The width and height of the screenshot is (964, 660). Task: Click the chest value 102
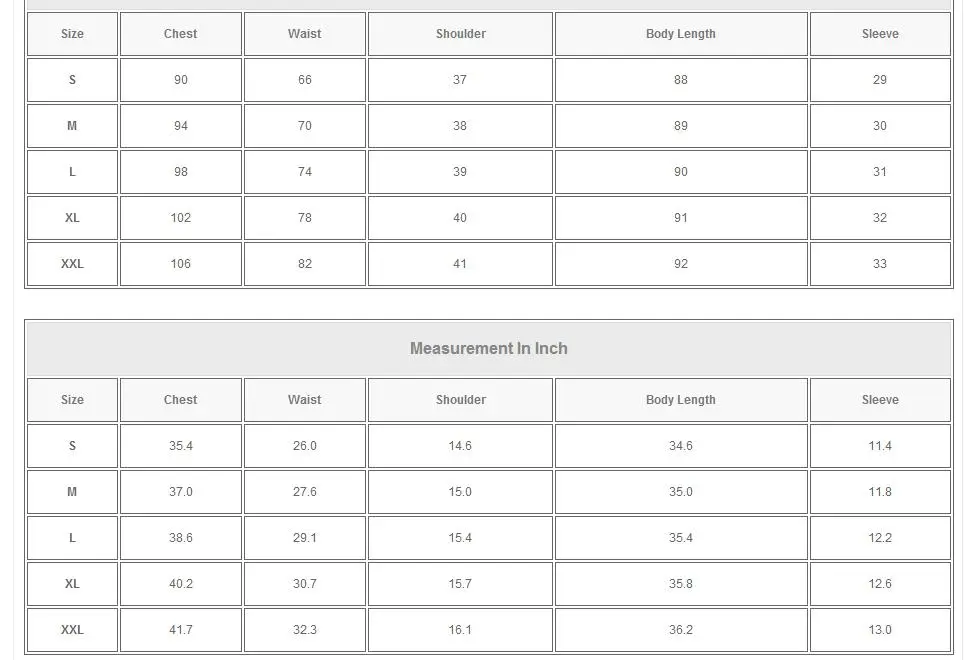pyautogui.click(x=180, y=218)
